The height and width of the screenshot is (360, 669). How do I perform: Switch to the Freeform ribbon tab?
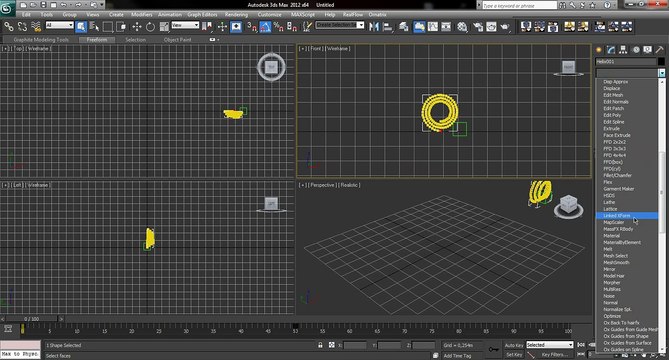pos(97,40)
